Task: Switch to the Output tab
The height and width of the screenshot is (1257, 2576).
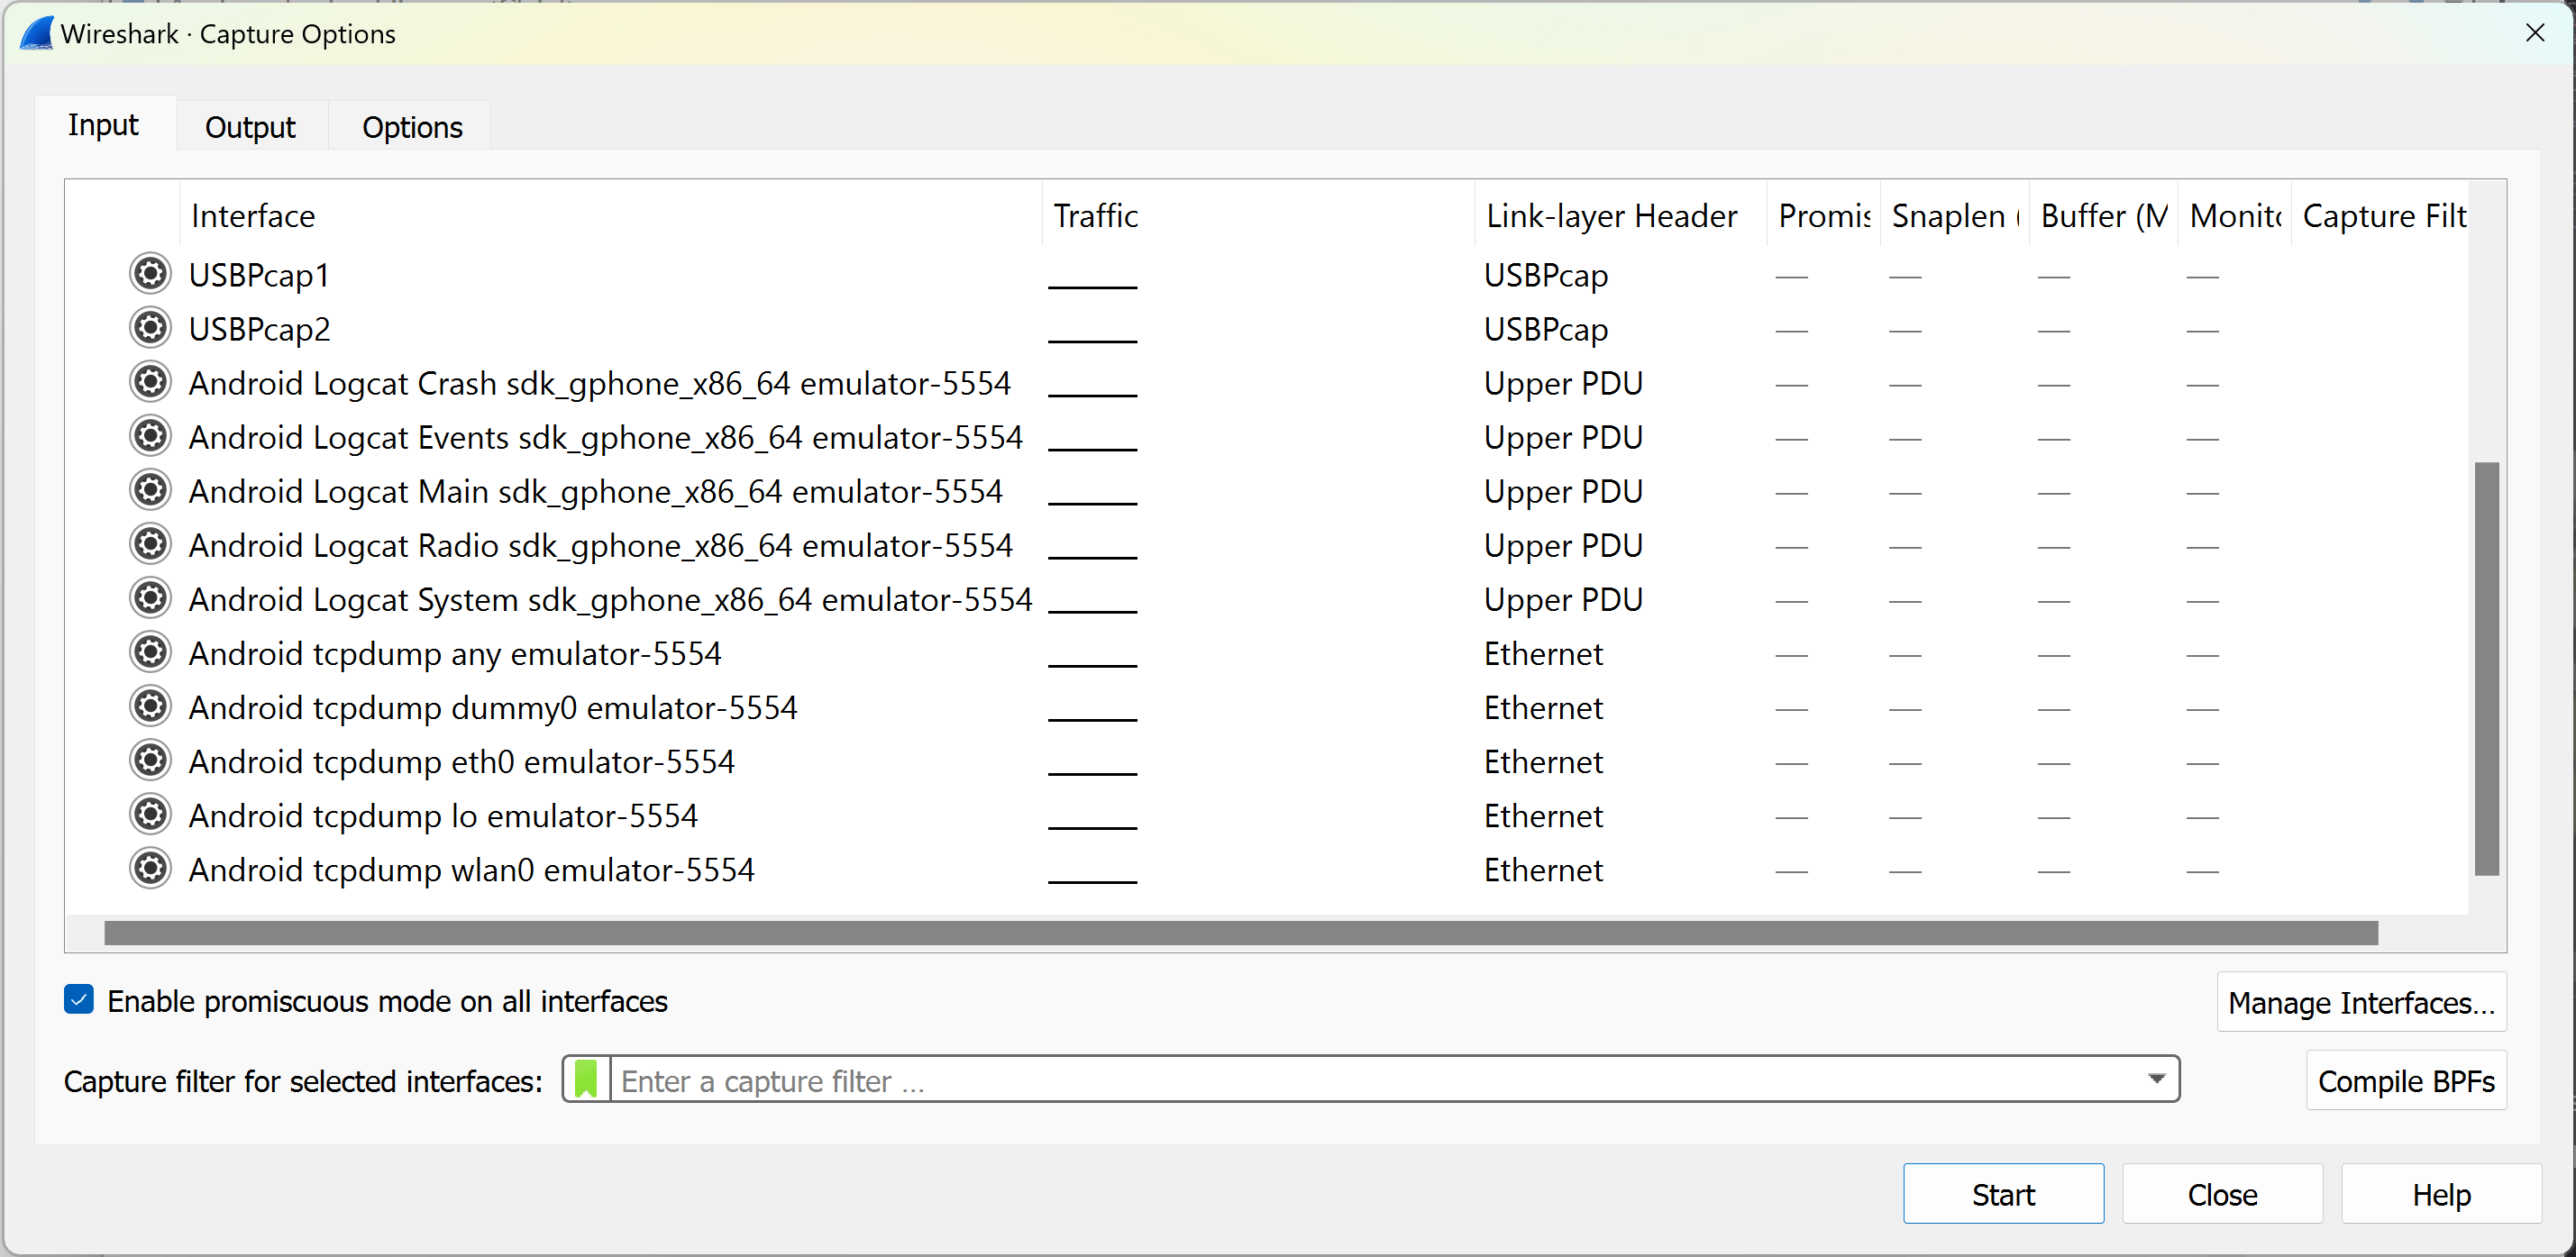Action: pos(250,126)
